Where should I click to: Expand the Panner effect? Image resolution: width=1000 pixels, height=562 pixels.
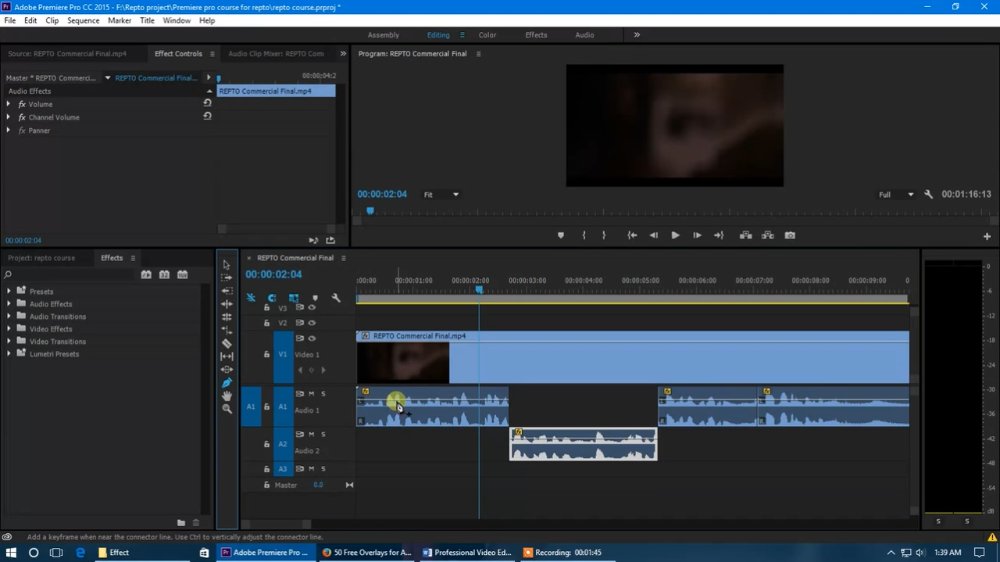pyautogui.click(x=8, y=130)
